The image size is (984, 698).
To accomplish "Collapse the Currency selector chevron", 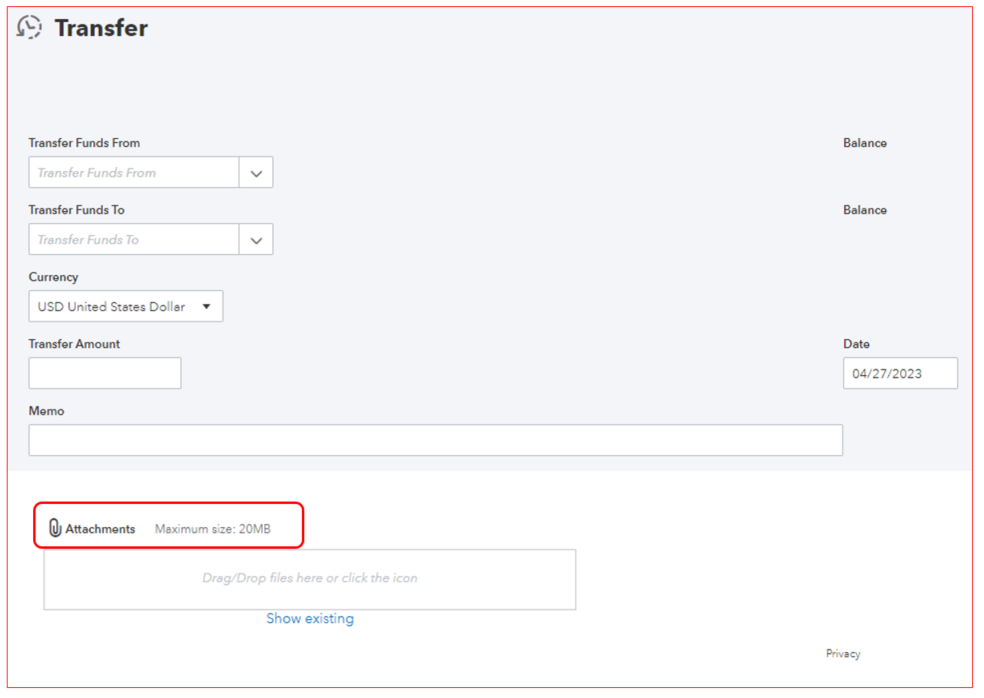I will pyautogui.click(x=207, y=306).
